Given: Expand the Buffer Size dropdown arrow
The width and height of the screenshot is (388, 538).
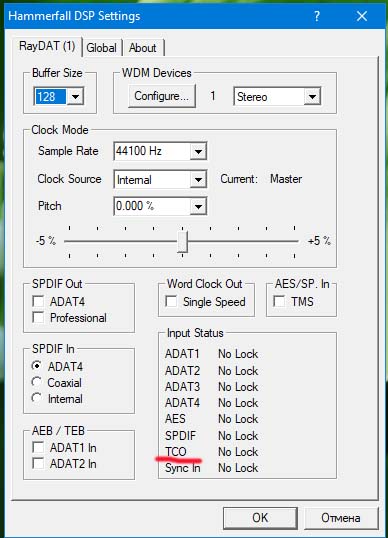Looking at the screenshot, I should (75, 96).
